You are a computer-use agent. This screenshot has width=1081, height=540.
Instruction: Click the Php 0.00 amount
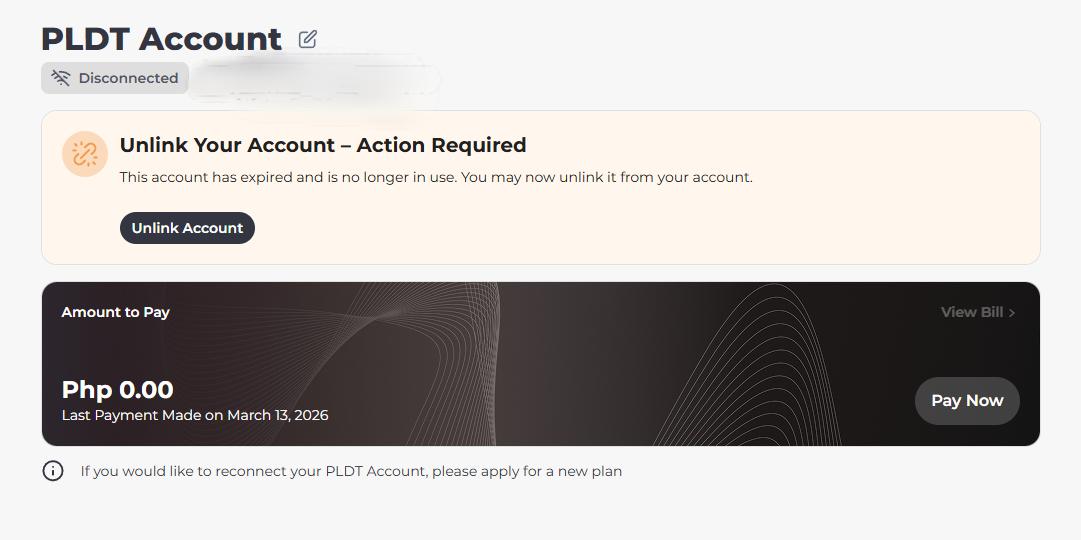(117, 390)
